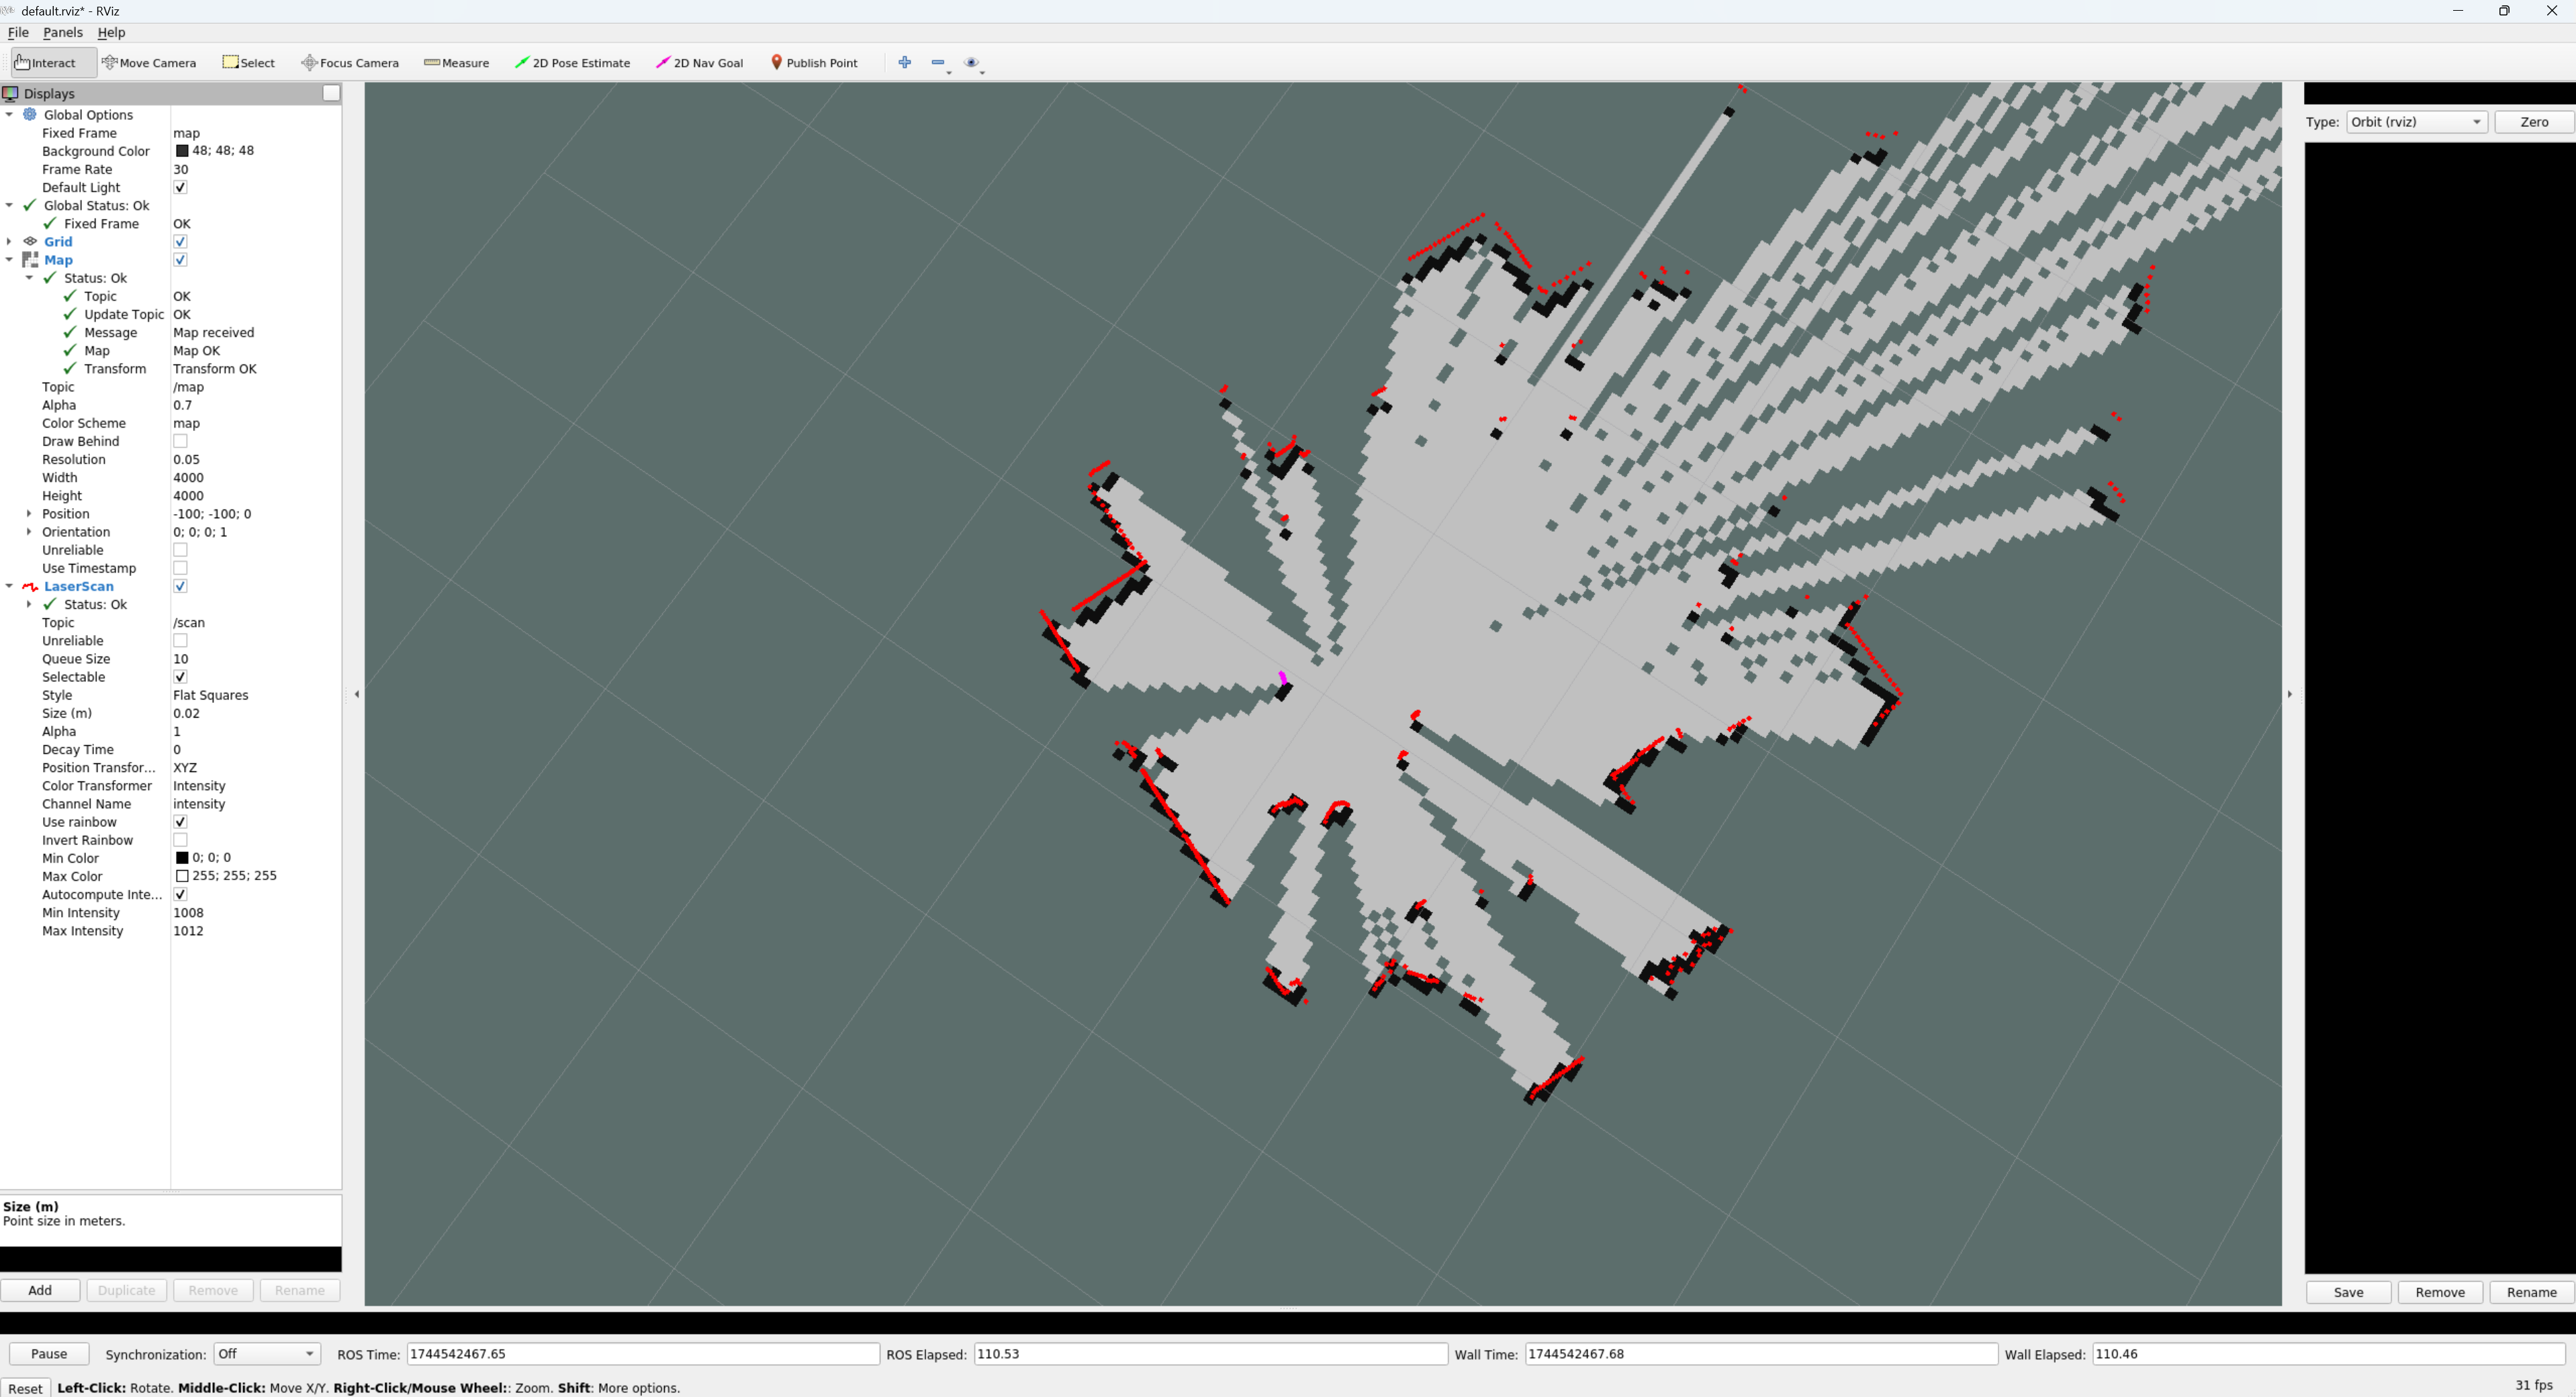Open the Orbit view type dropdown
The image size is (2576, 1397).
click(x=2415, y=121)
